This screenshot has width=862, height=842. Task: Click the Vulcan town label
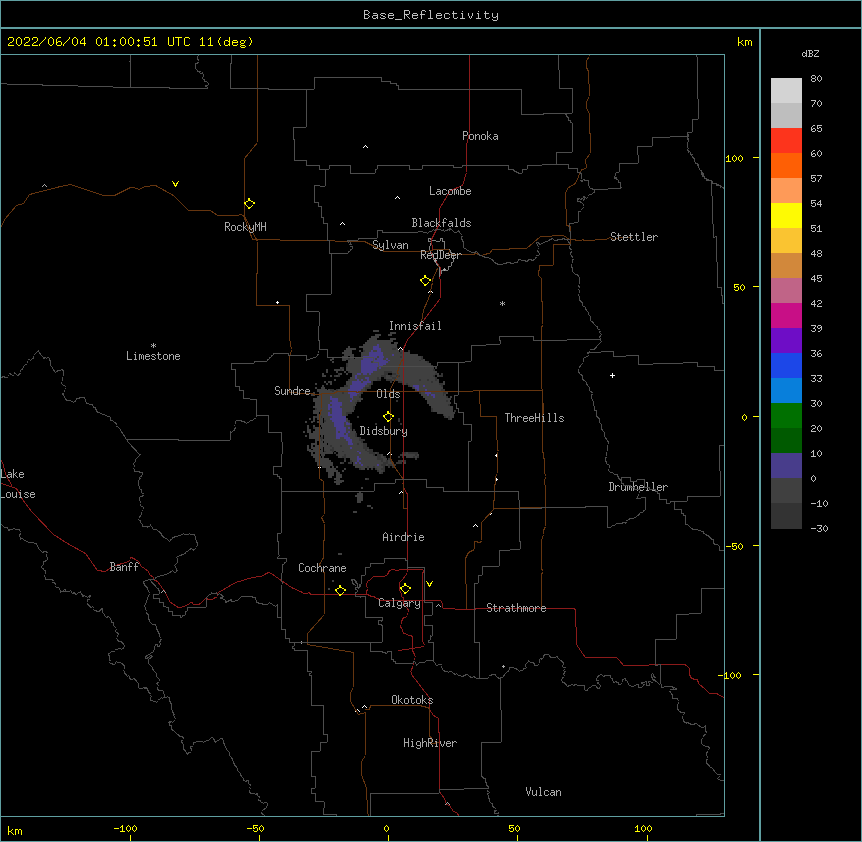543,792
